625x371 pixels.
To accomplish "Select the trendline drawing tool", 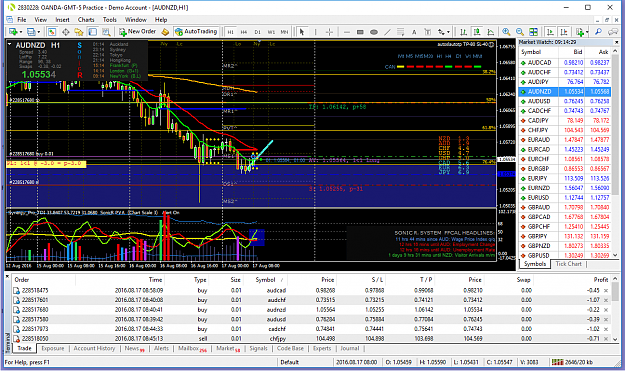I will [x=387, y=32].
